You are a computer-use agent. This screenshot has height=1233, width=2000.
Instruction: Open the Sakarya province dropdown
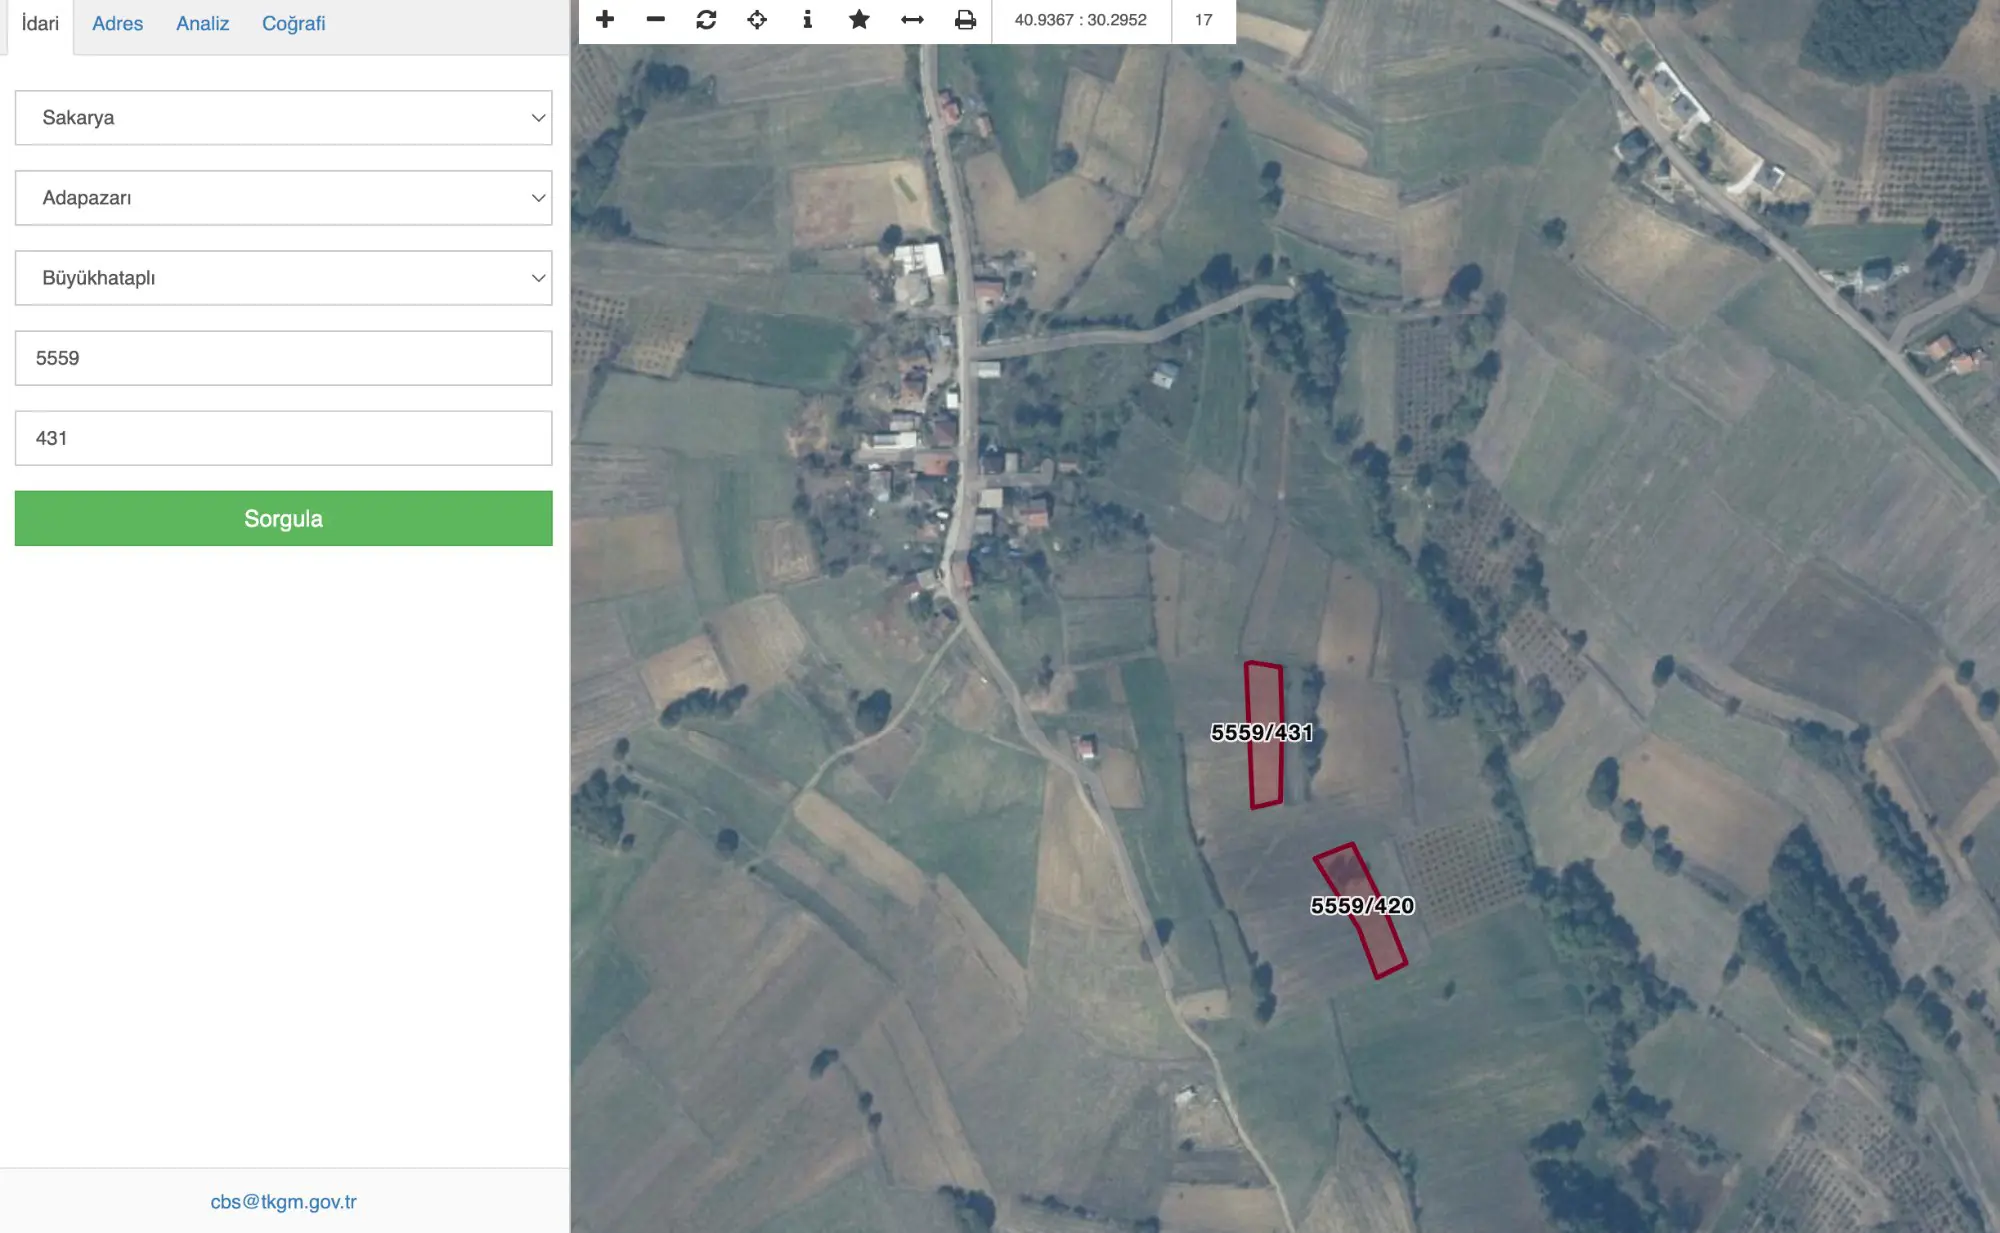[x=283, y=118]
